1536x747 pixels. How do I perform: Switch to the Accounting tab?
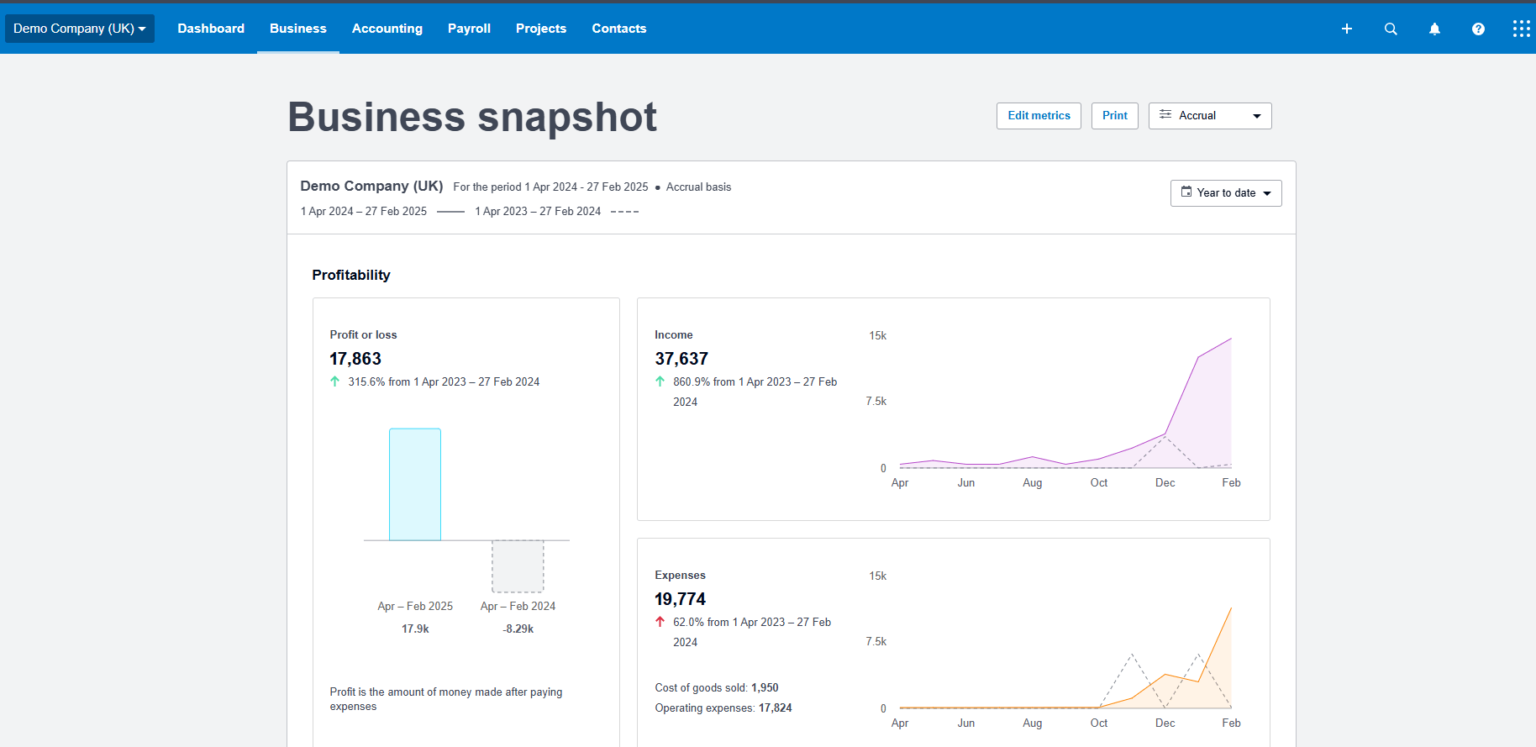pos(387,28)
